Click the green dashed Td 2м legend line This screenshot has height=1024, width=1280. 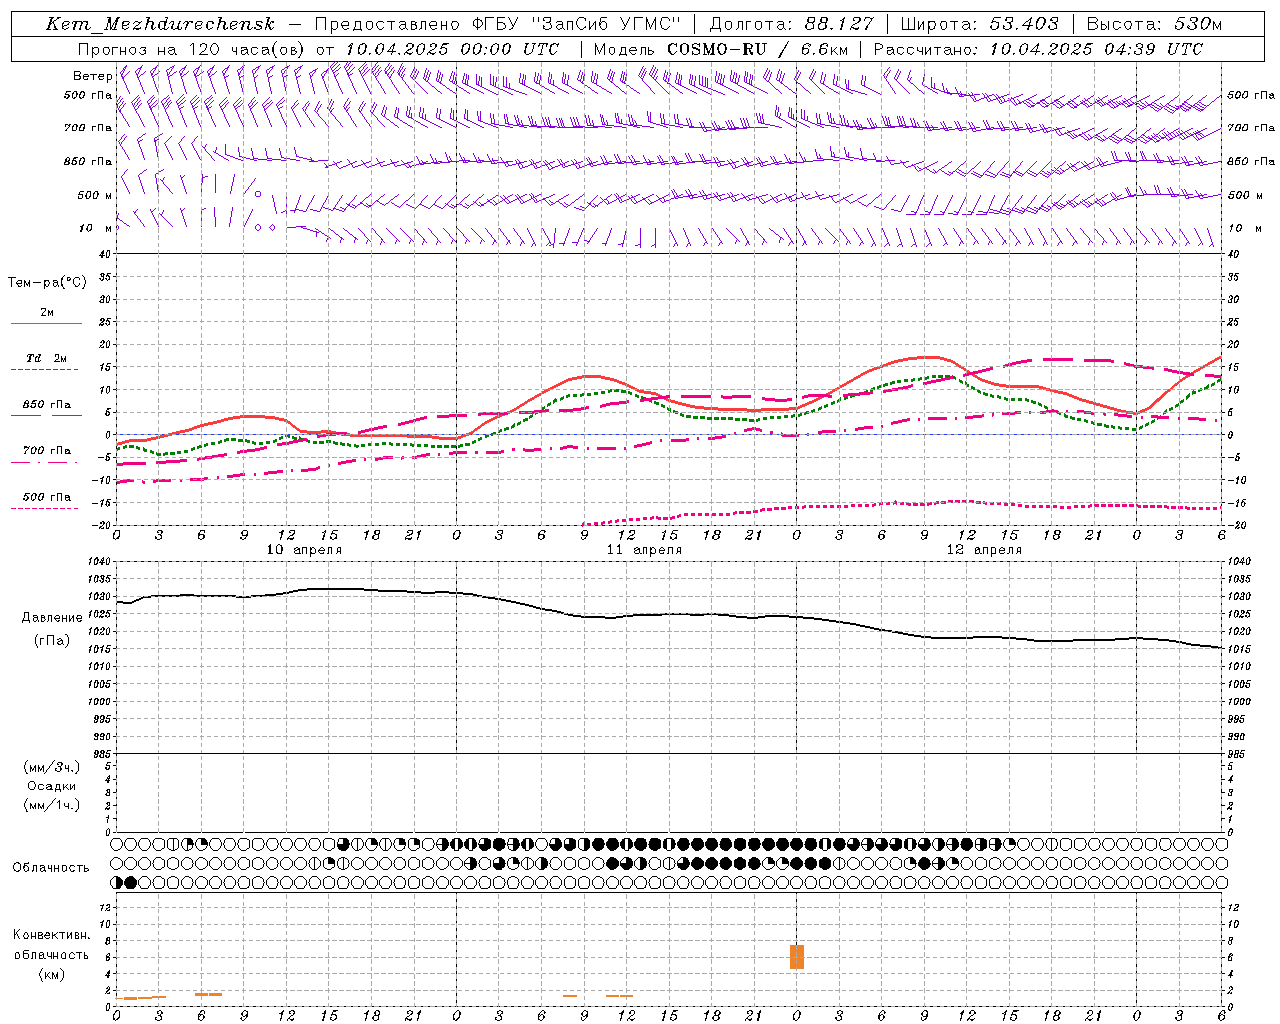(45, 369)
